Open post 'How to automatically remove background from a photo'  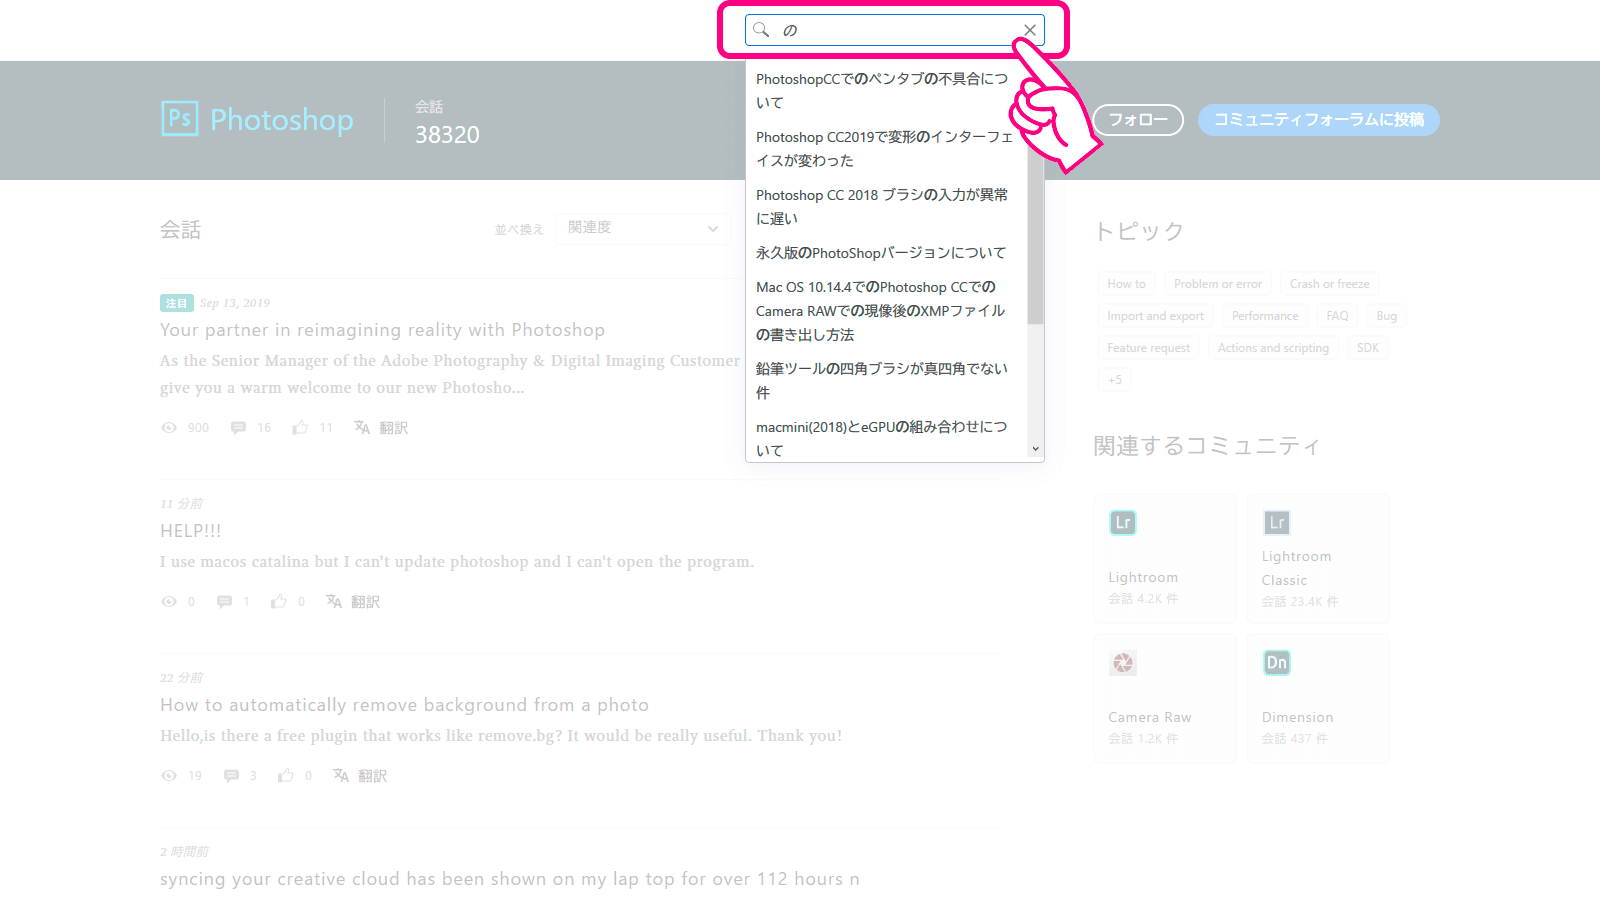pos(404,705)
